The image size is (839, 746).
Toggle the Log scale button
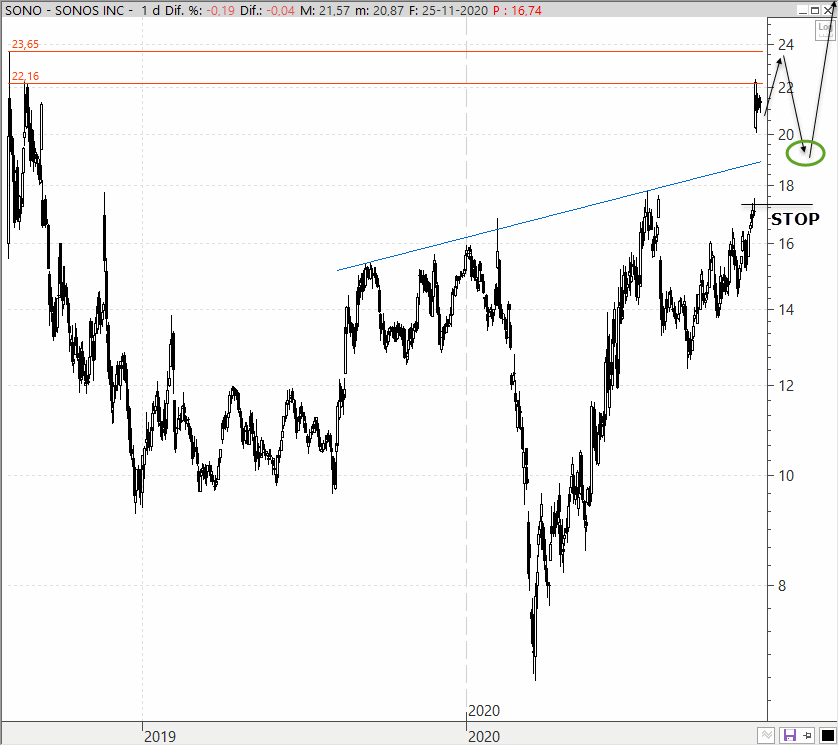825,30
